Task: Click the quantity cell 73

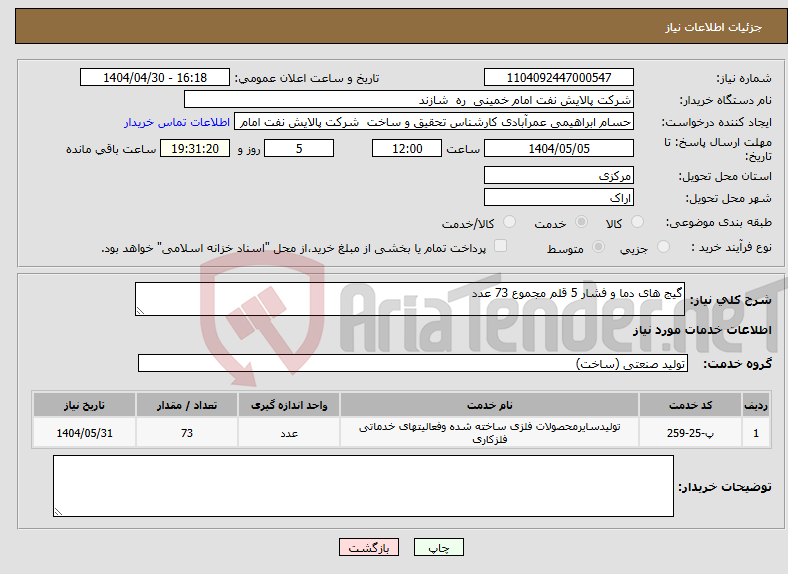Action: tap(186, 433)
